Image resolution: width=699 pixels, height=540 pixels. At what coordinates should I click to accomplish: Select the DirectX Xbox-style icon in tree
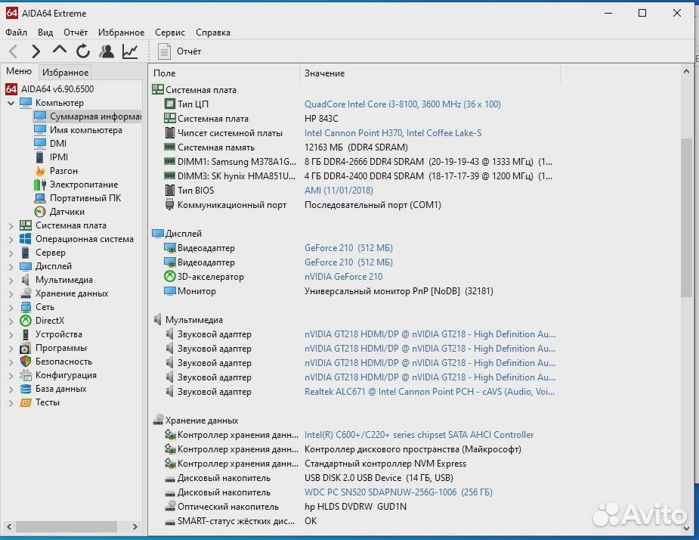(25, 321)
